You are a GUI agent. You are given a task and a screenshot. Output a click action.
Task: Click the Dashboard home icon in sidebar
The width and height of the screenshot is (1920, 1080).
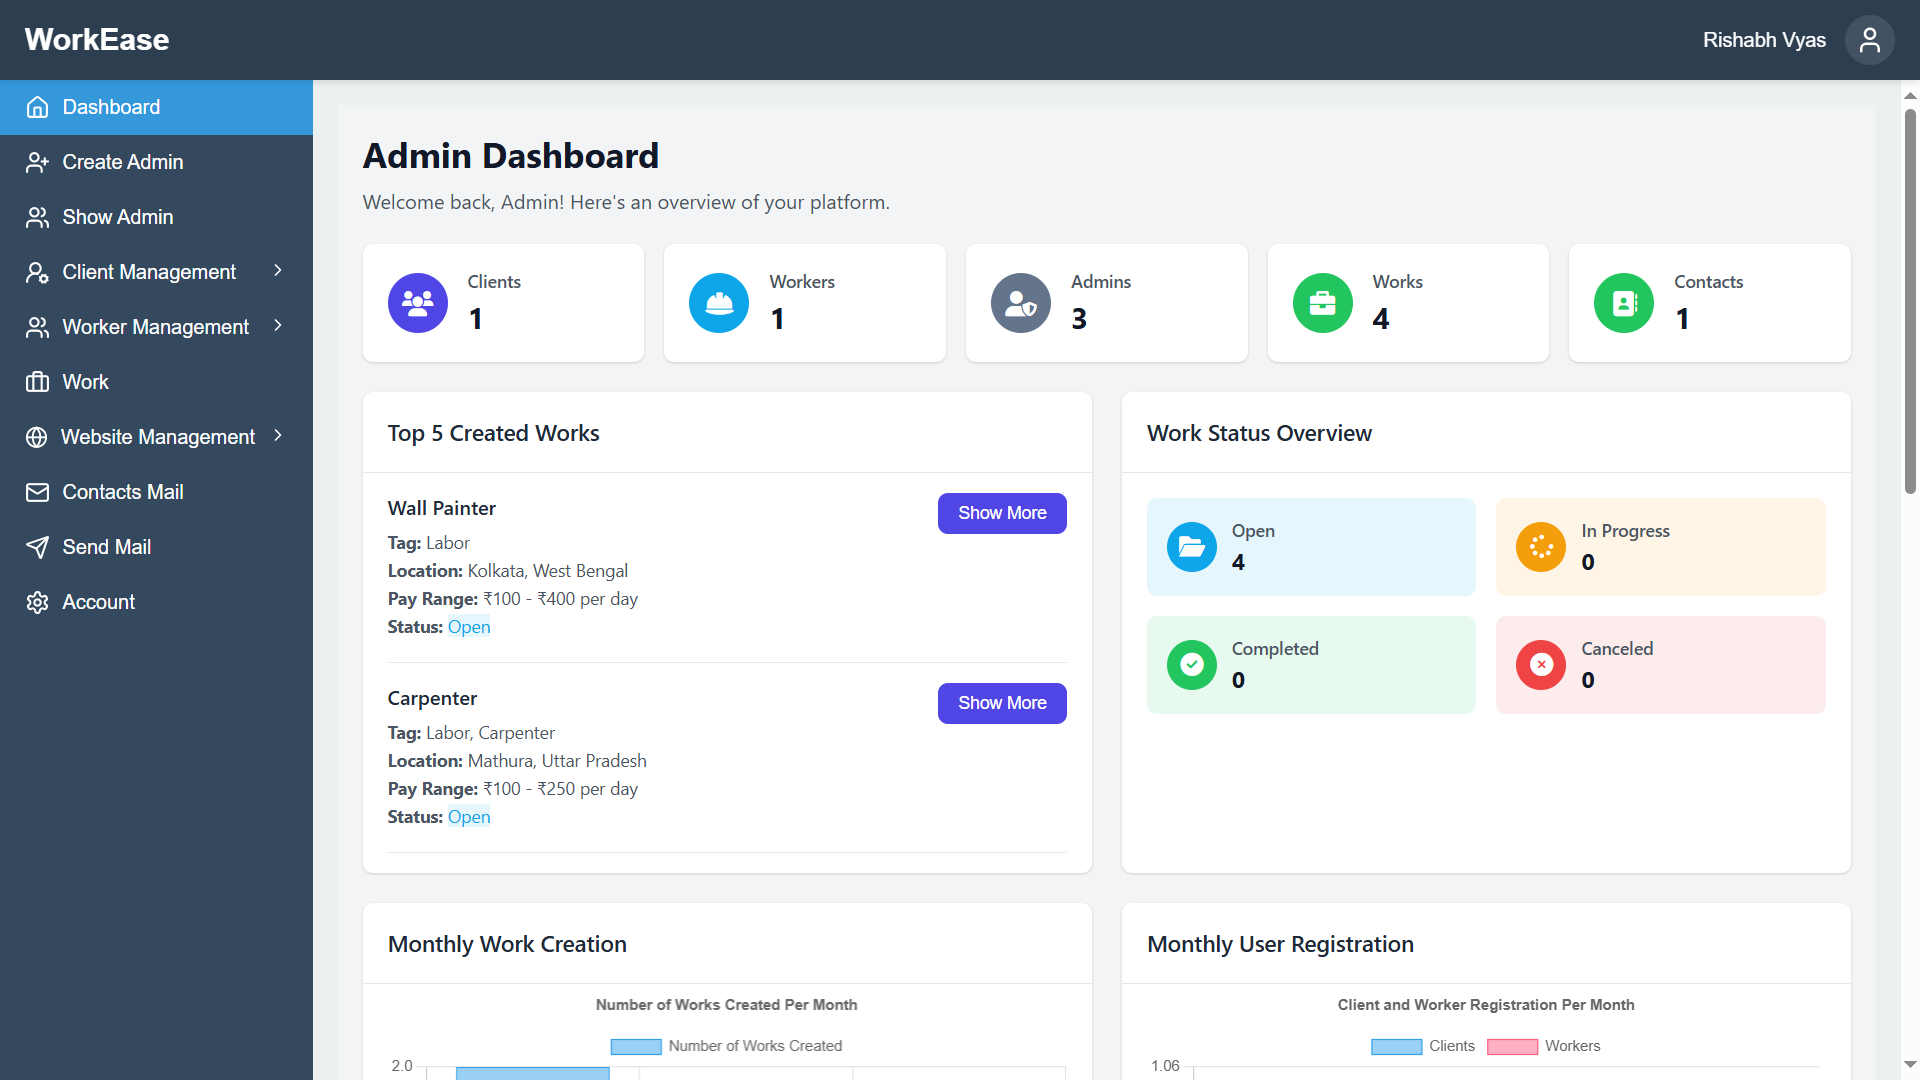(x=37, y=107)
